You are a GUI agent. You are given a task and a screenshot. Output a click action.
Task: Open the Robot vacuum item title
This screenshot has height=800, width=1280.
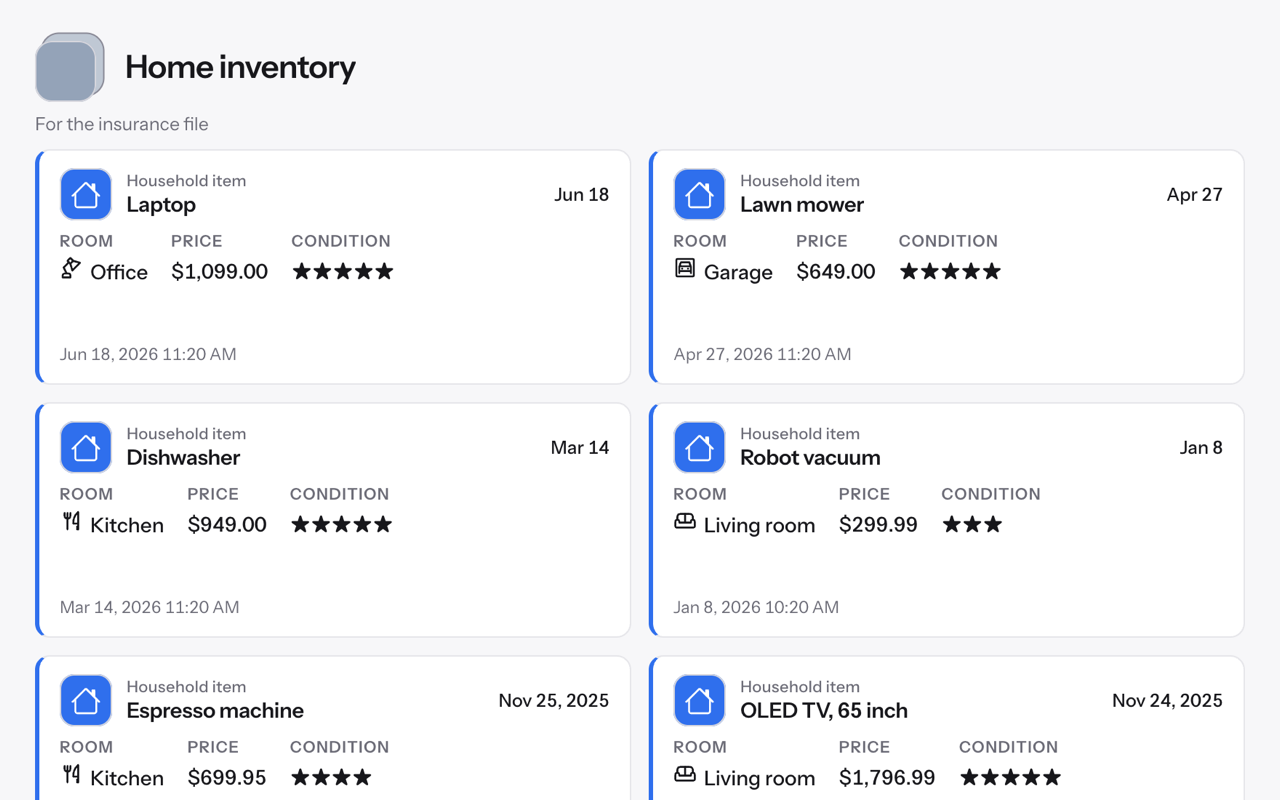(x=810, y=458)
